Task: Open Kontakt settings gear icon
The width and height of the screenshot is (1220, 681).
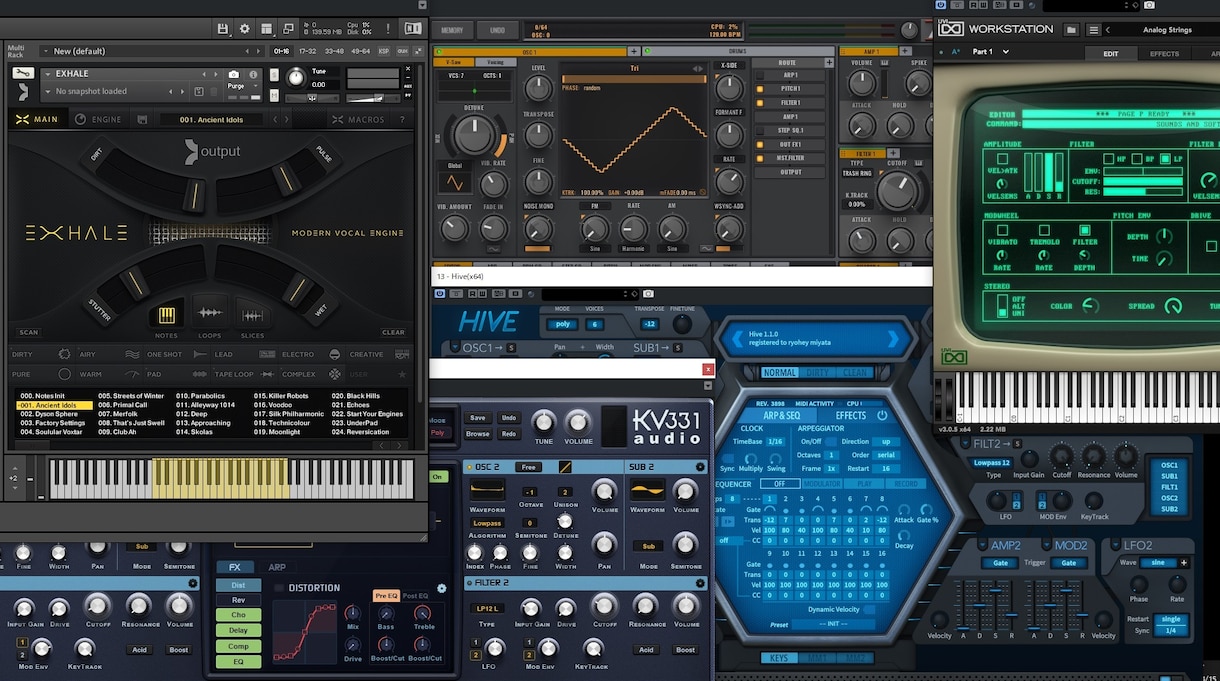Action: 244,29
